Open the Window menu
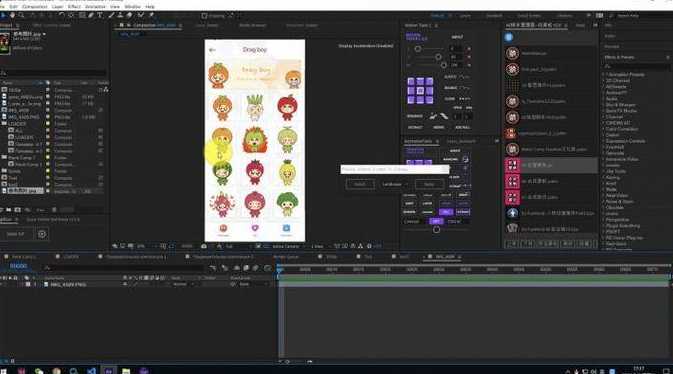The width and height of the screenshot is (673, 374). pyautogui.click(x=132, y=6)
